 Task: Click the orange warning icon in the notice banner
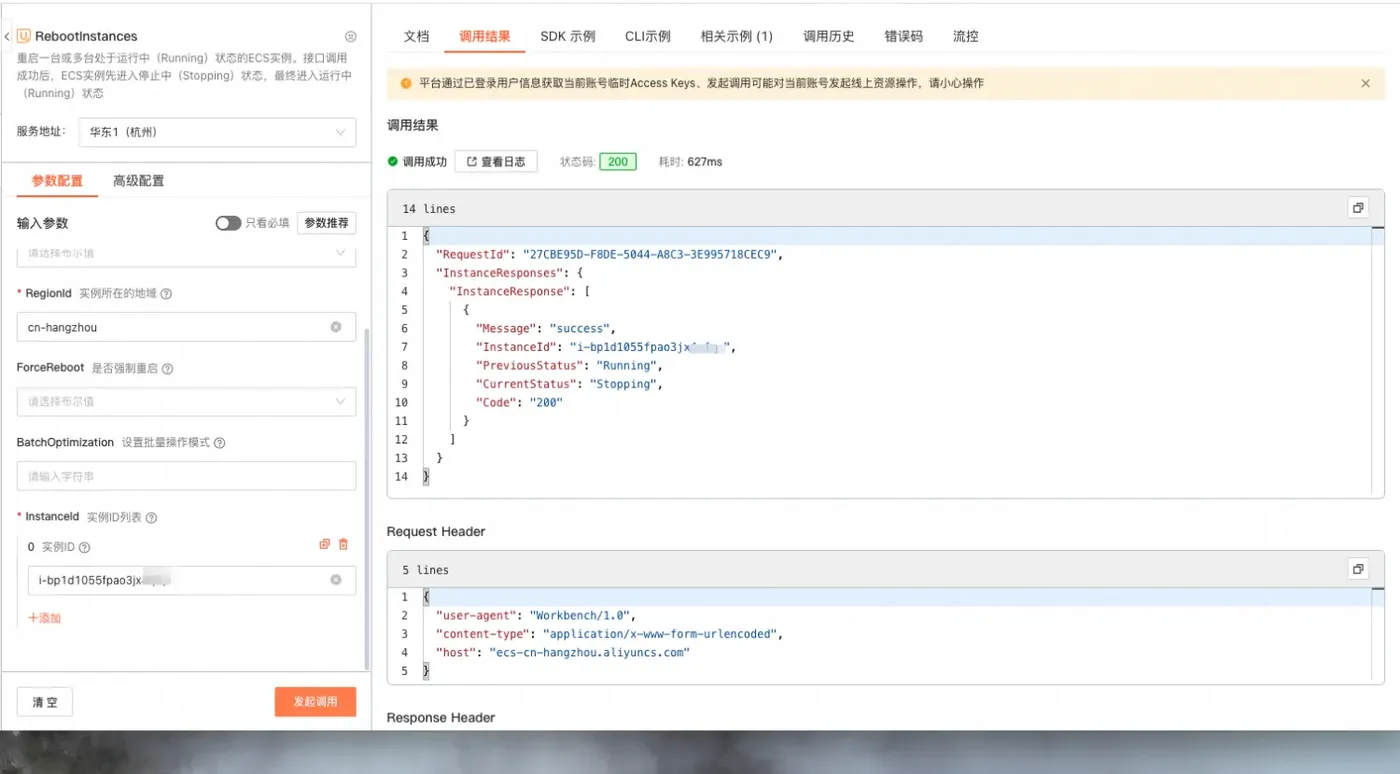click(x=406, y=83)
